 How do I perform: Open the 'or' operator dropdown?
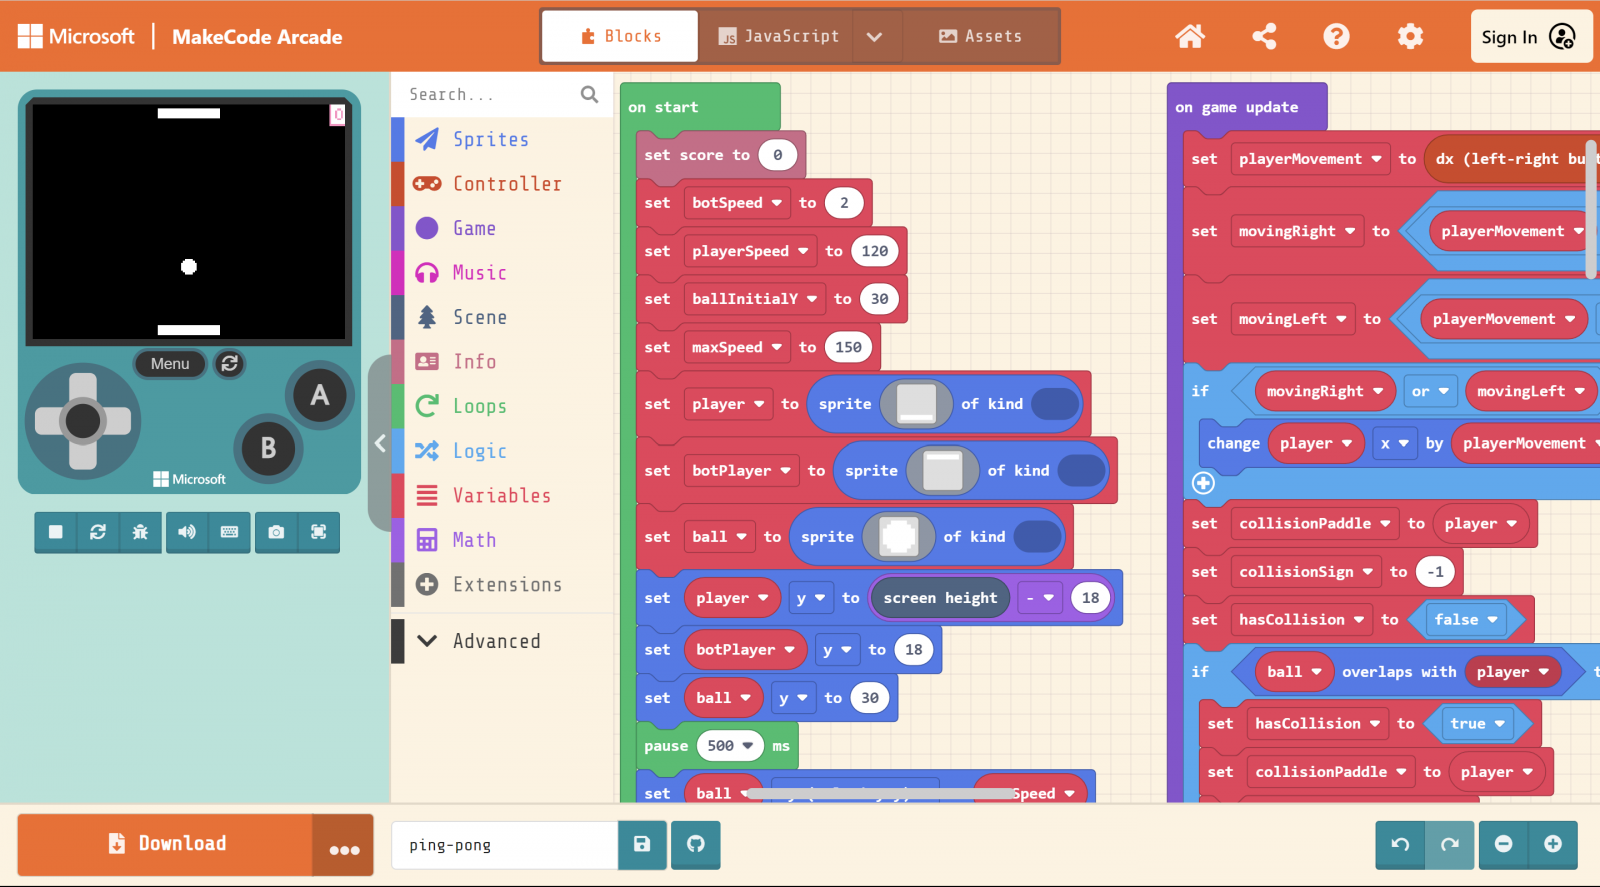point(1431,391)
